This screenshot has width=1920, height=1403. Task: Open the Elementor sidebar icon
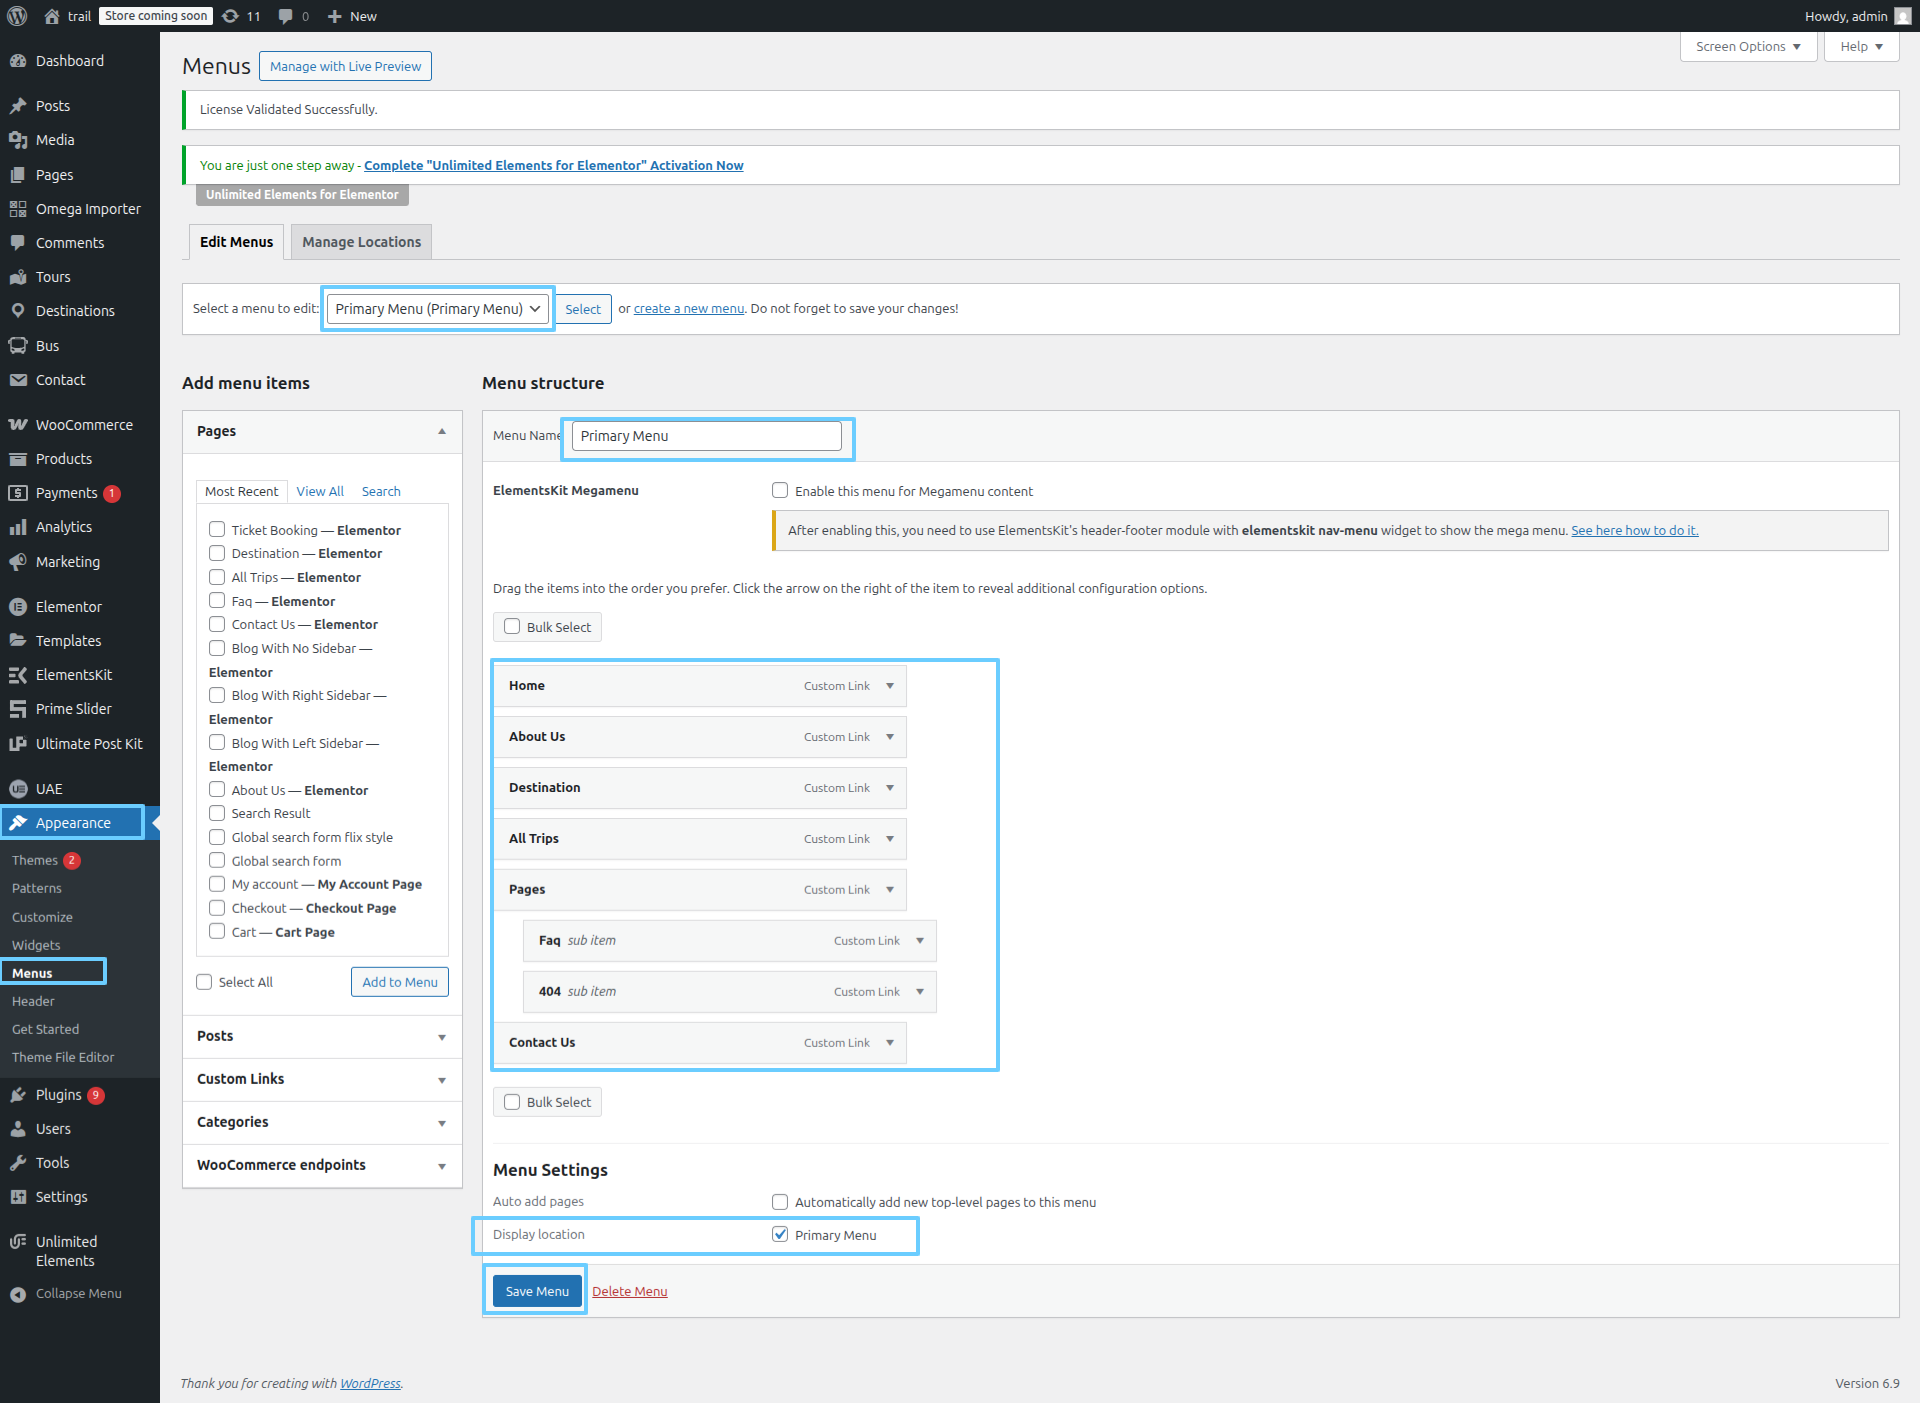tap(18, 607)
